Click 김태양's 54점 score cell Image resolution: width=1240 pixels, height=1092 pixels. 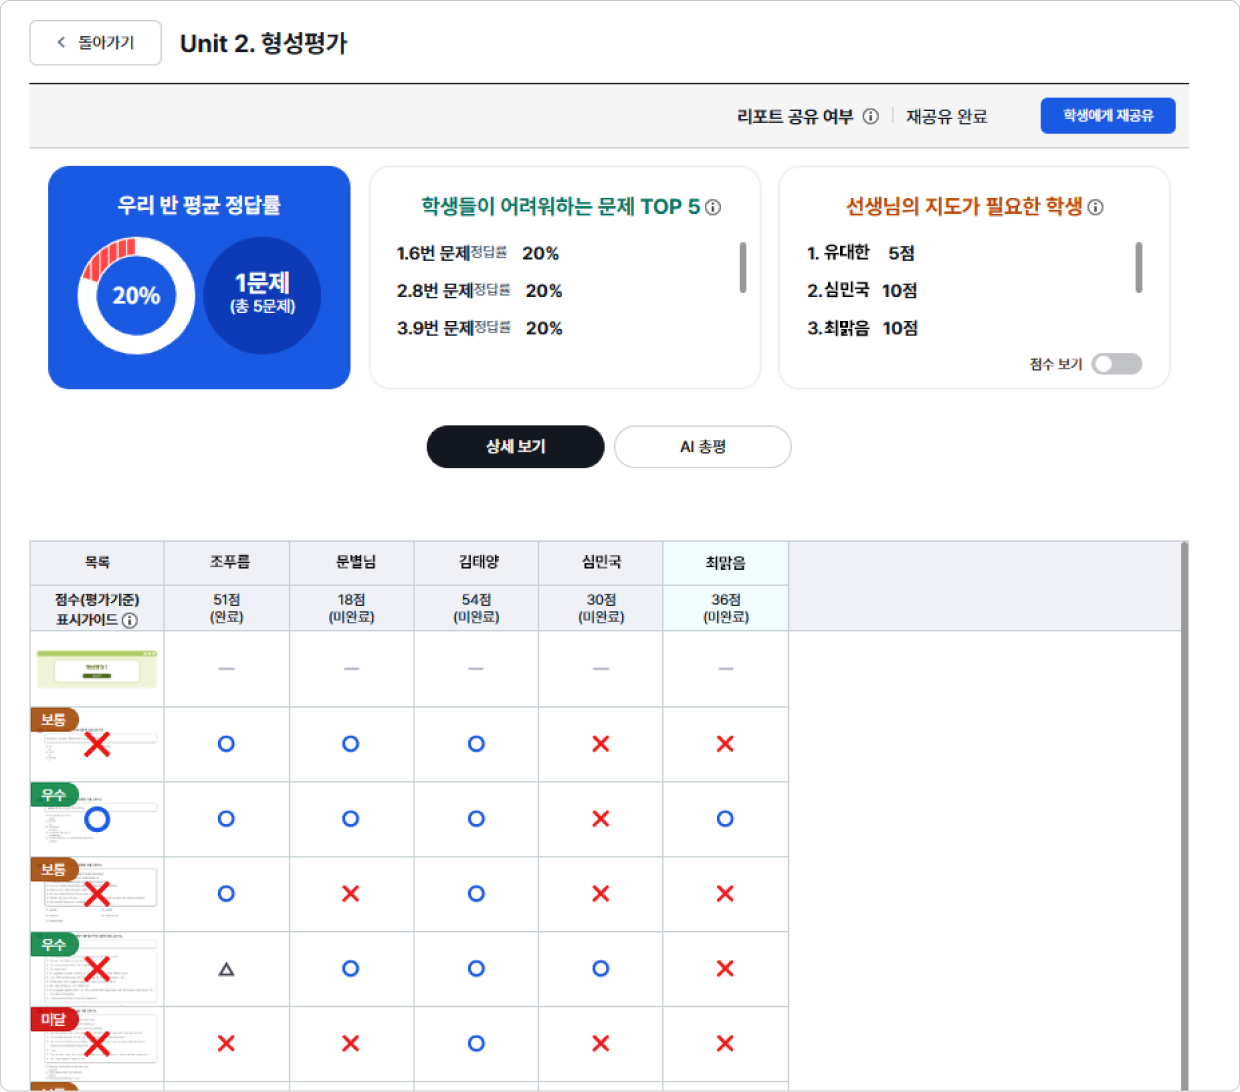(476, 608)
